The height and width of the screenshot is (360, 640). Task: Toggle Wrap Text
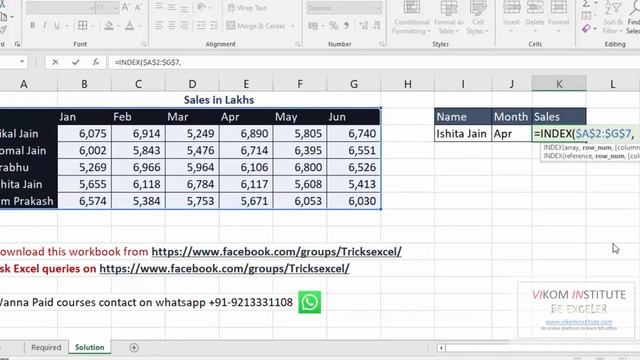coord(247,8)
